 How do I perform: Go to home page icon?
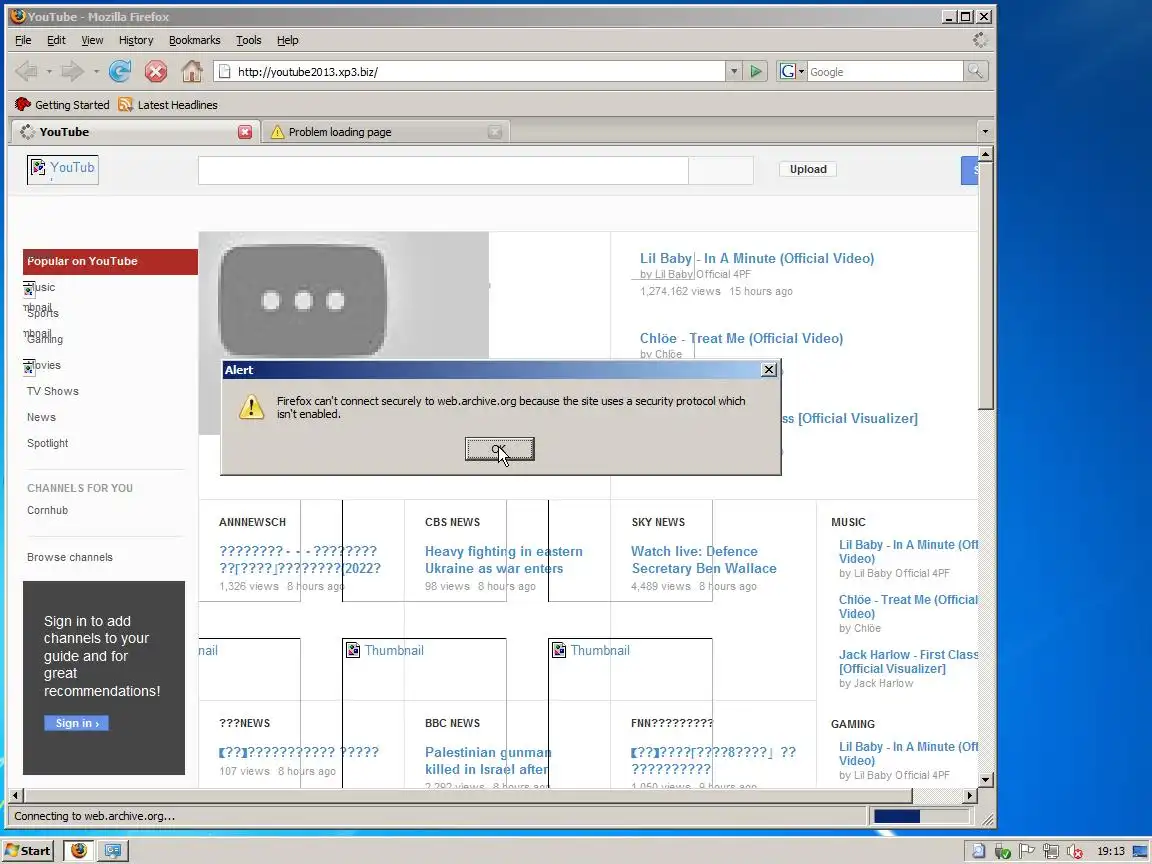192,71
